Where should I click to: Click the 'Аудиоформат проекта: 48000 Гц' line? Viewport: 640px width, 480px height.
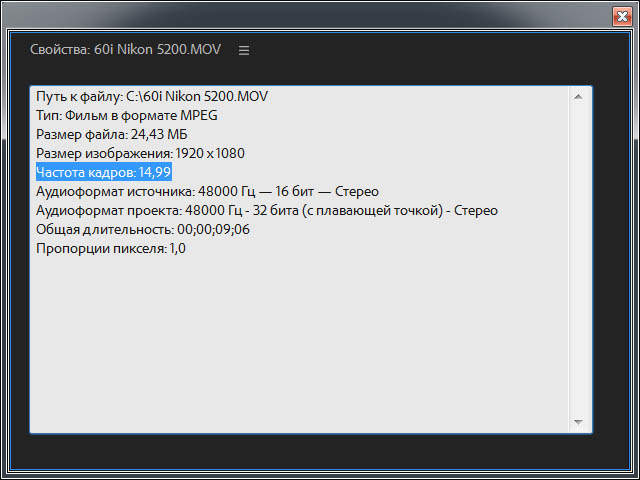click(267, 211)
